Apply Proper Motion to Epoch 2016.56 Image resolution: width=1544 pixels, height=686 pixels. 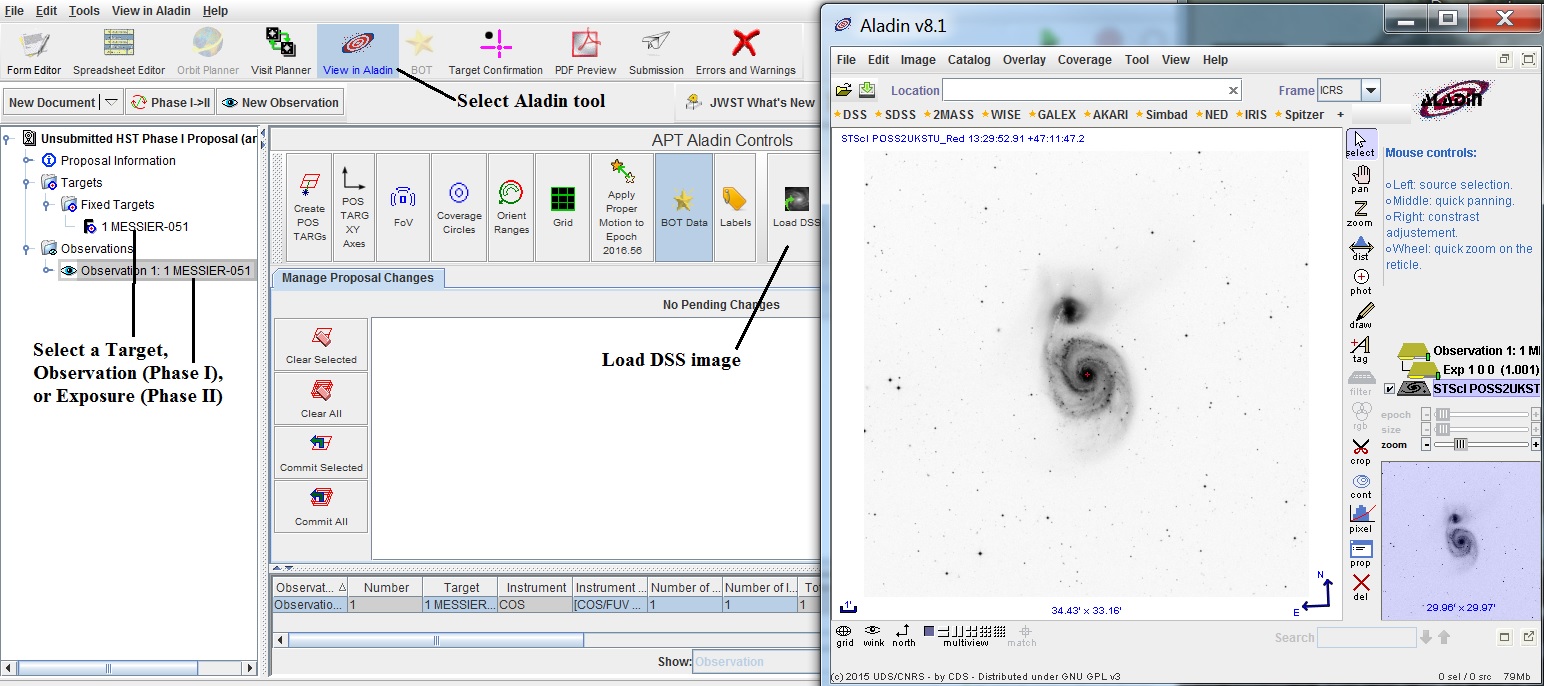(x=621, y=207)
